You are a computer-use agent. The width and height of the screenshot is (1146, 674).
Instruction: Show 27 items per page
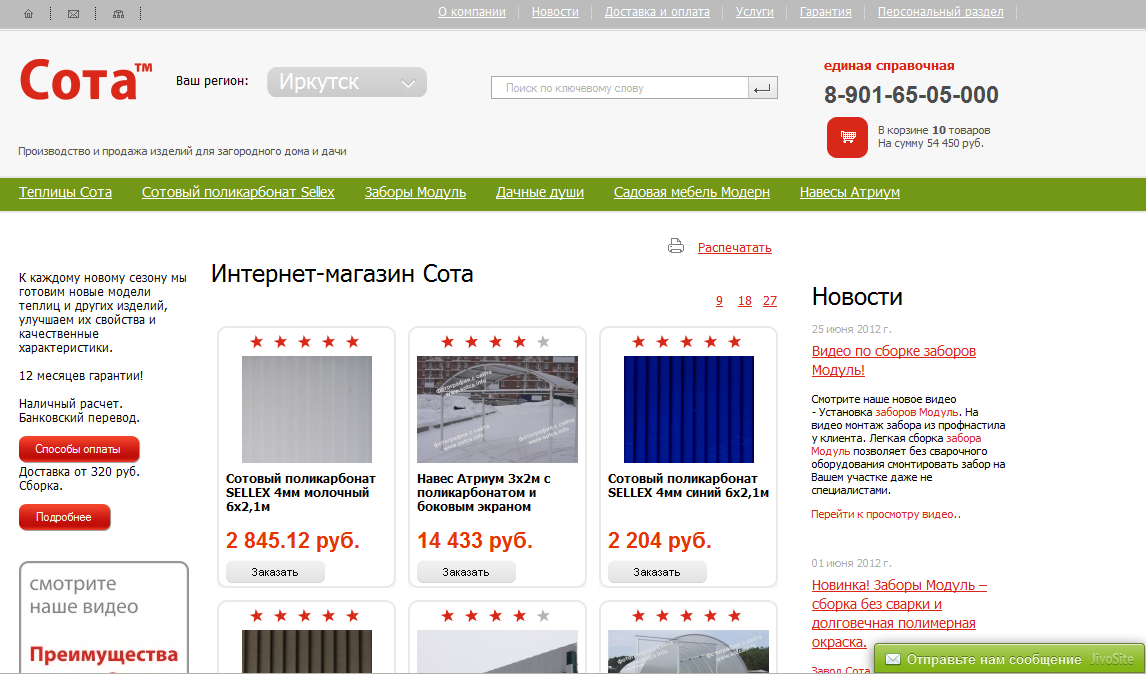tap(770, 300)
